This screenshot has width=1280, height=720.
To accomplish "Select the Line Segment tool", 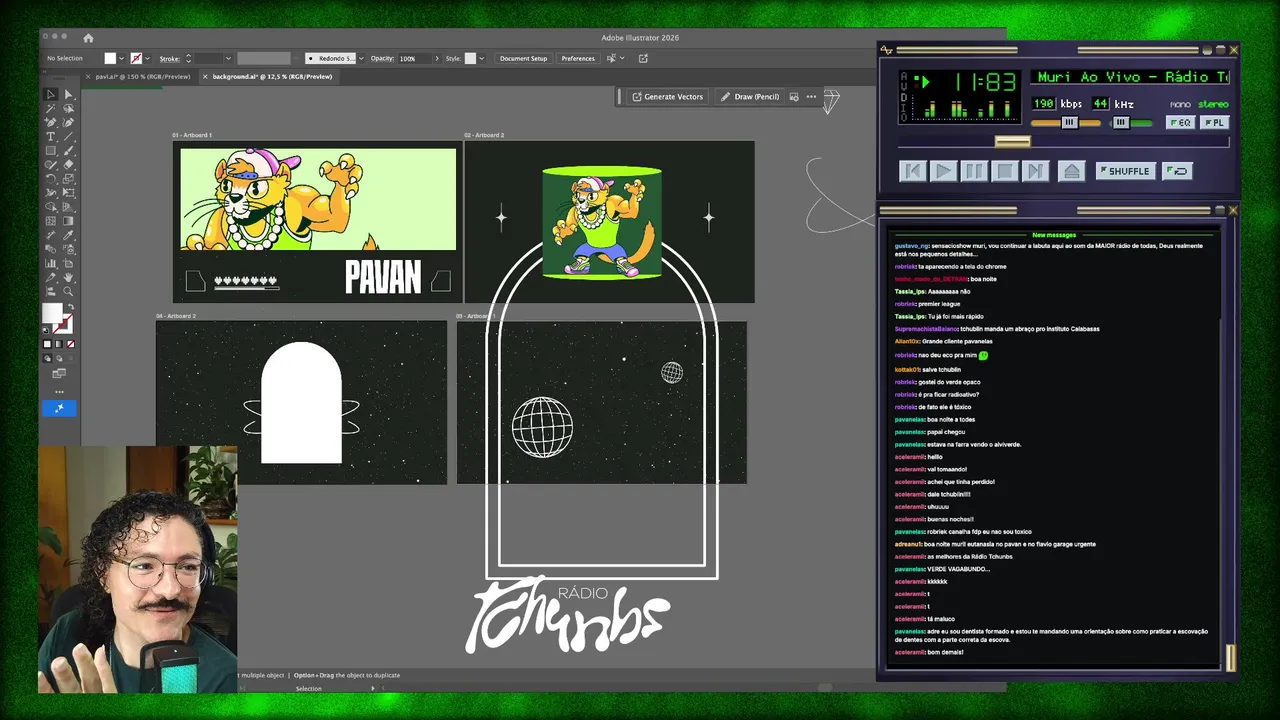I will coord(69,135).
